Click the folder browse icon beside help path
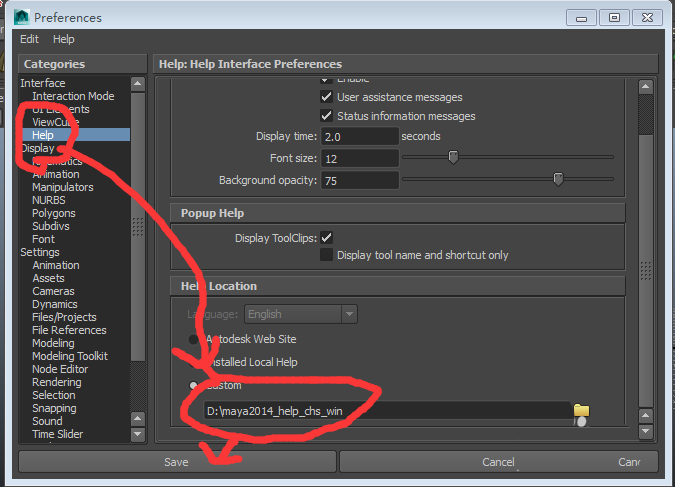675x487 pixels. [x=581, y=410]
